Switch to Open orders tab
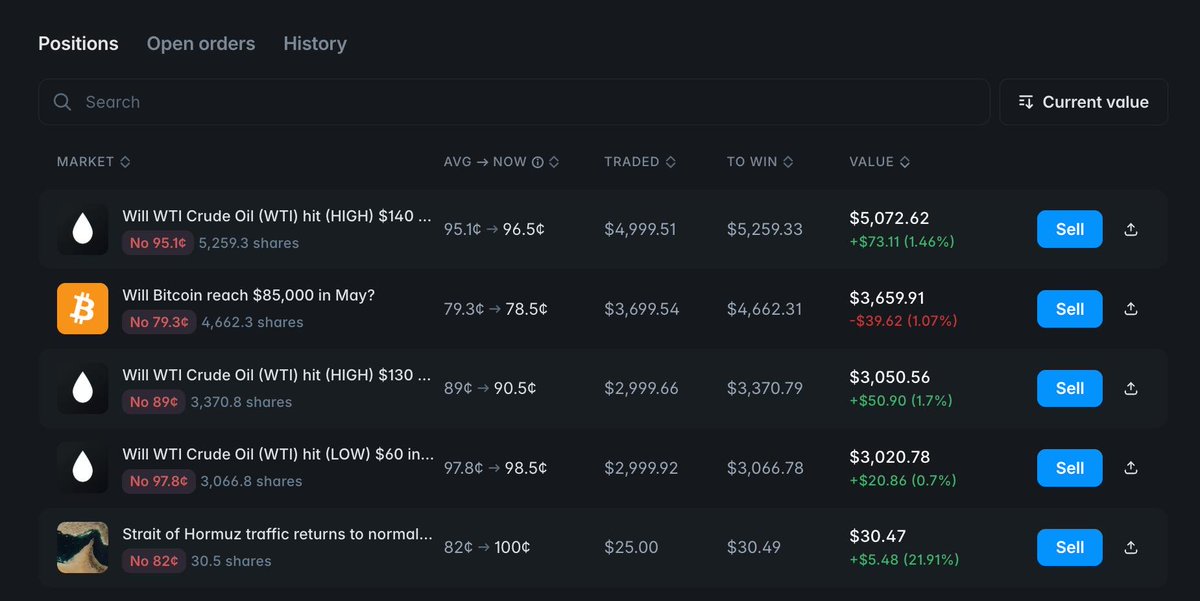The image size is (1200, 601). [201, 44]
